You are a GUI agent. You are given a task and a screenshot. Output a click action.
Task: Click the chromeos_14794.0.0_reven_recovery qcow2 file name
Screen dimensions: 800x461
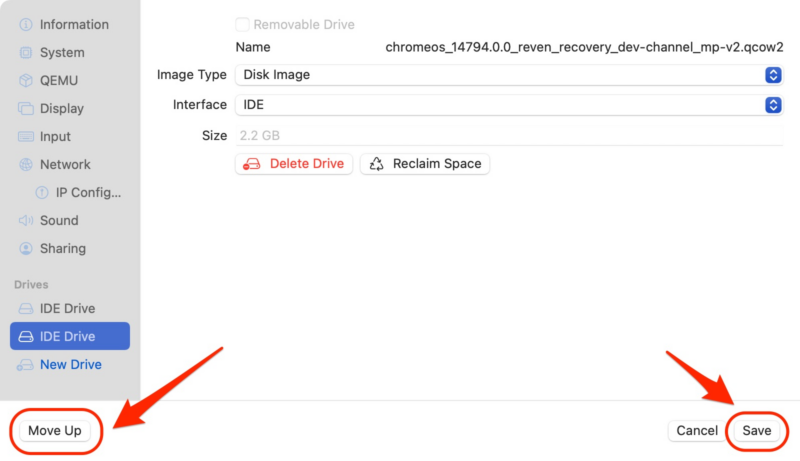click(x=584, y=47)
